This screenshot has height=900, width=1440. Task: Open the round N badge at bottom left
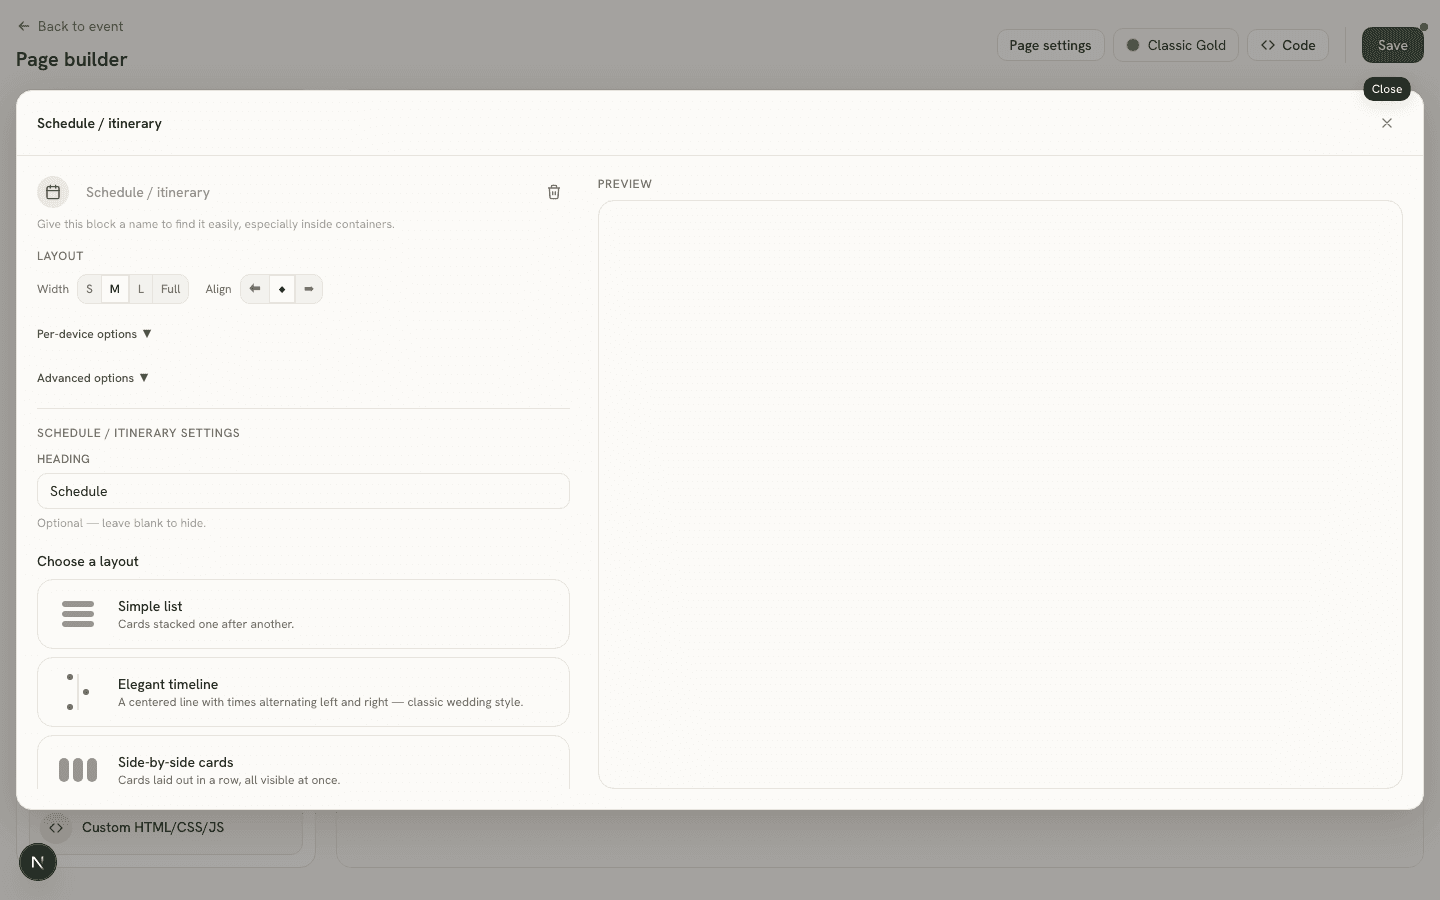[x=38, y=862]
